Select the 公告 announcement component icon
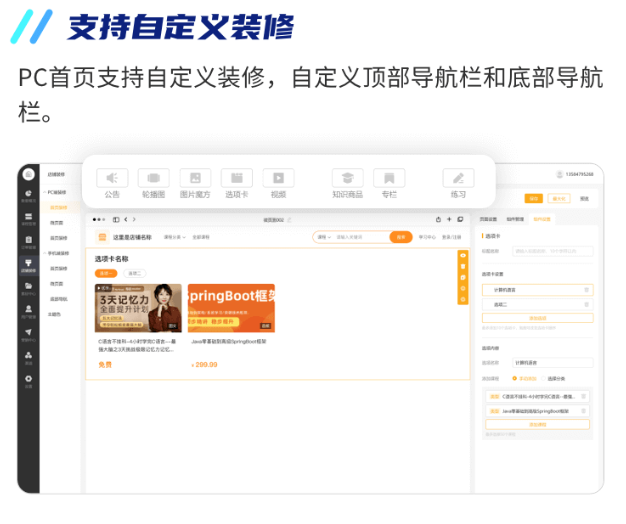The image size is (626, 524). [112, 178]
